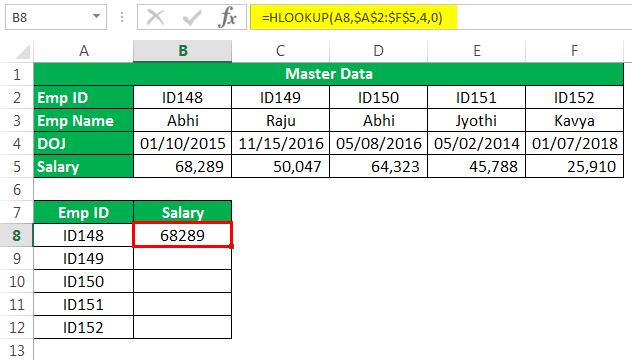This screenshot has width=632, height=360.
Task: Select the date 01/10/2015 cell
Action: (x=183, y=143)
